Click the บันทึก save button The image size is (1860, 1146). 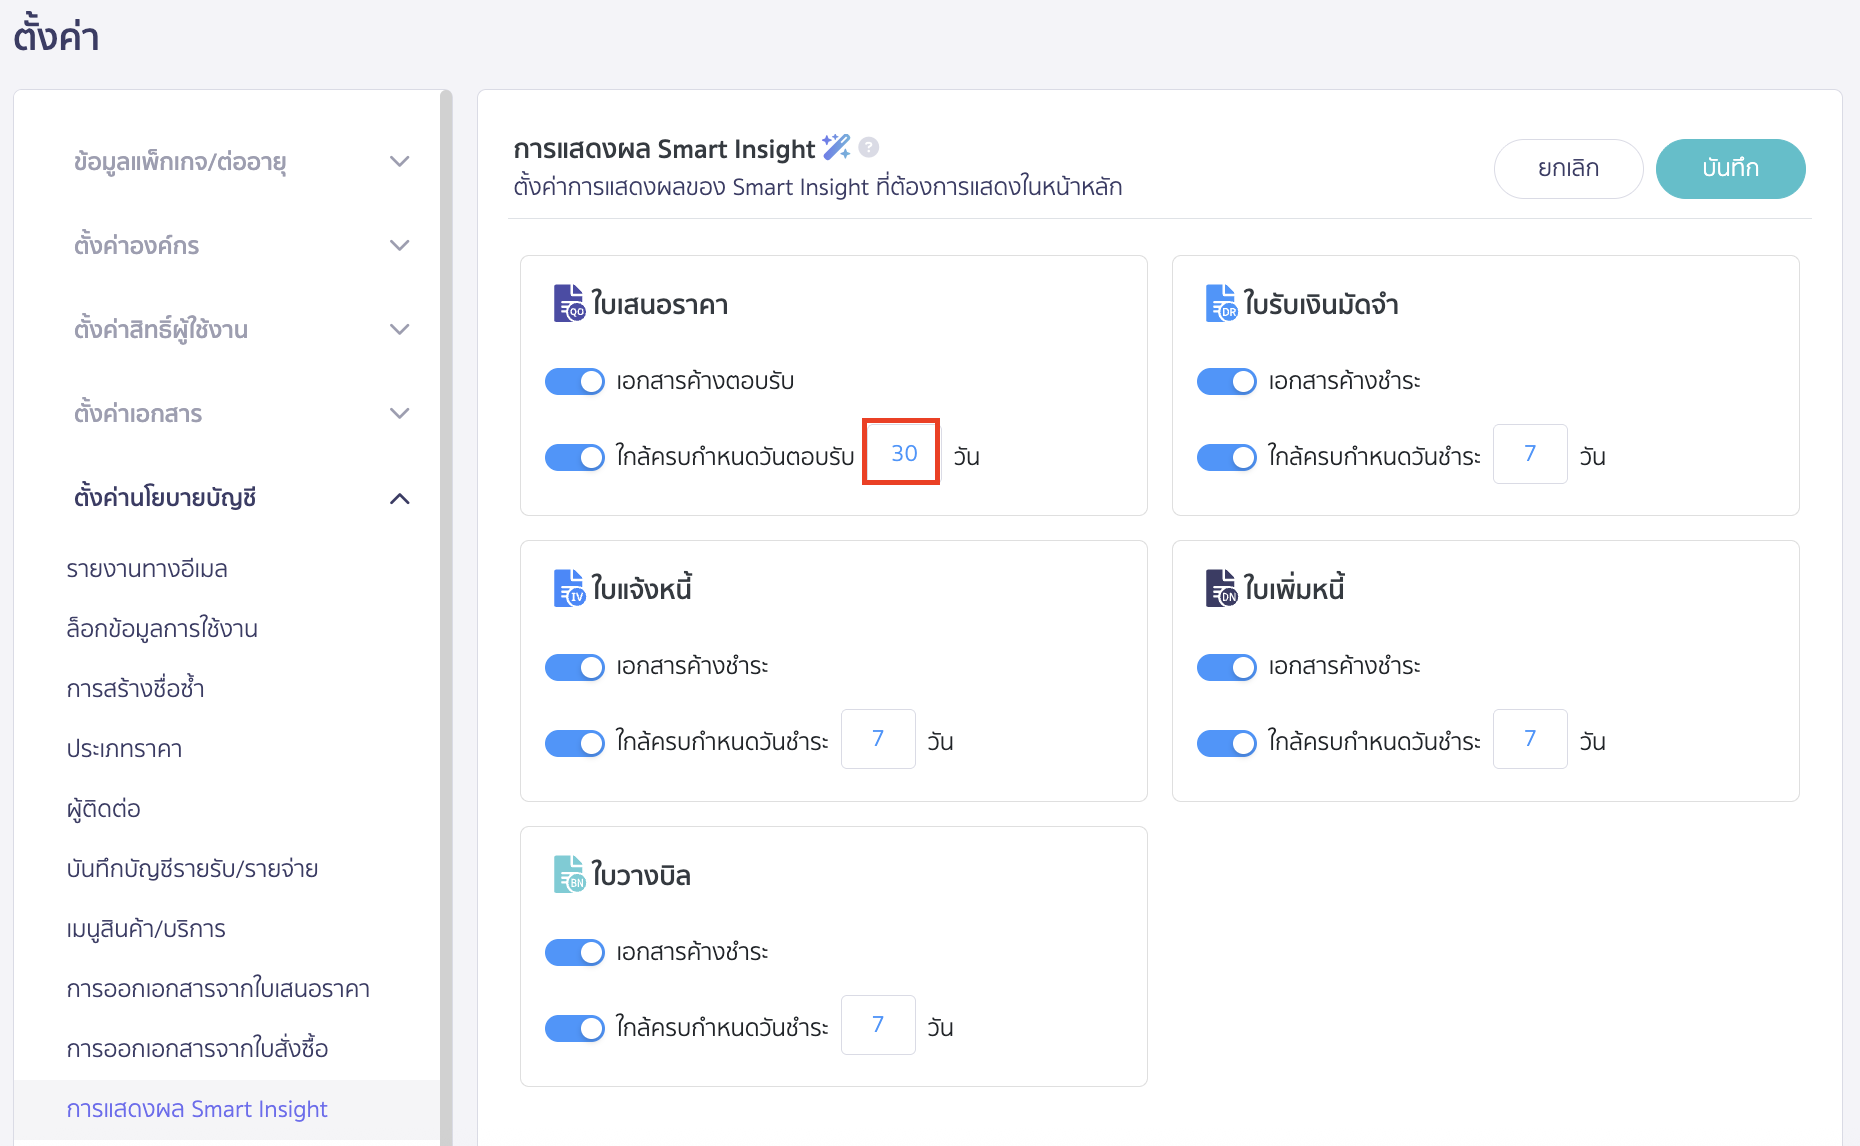[x=1730, y=168]
